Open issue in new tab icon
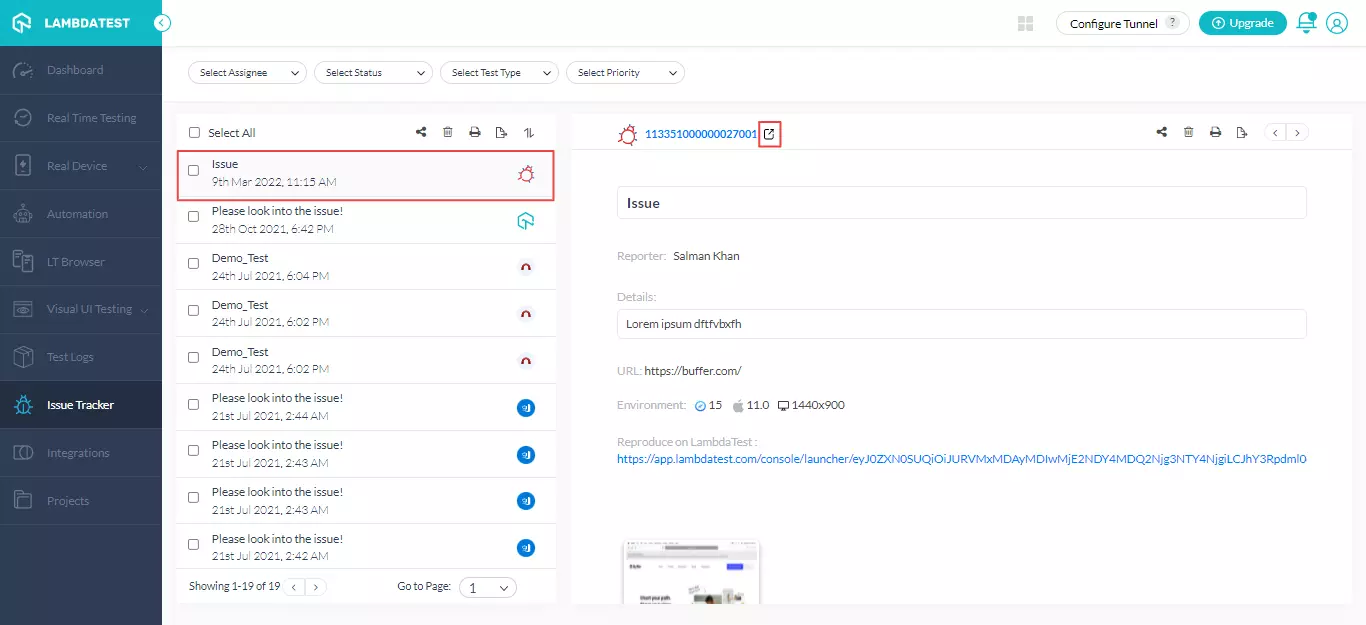This screenshot has height=625, width=1366. (x=769, y=133)
